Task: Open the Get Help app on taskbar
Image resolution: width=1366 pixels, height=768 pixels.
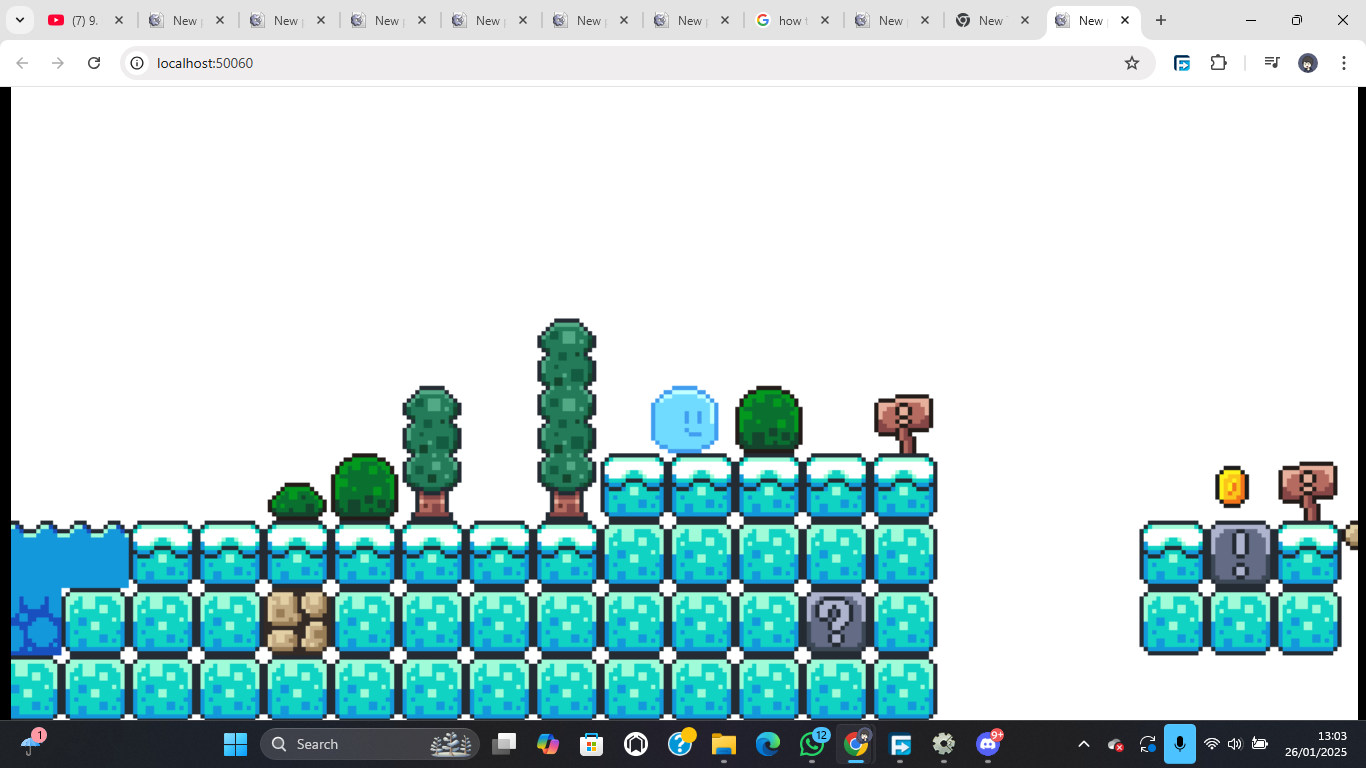Action: pyautogui.click(x=680, y=744)
